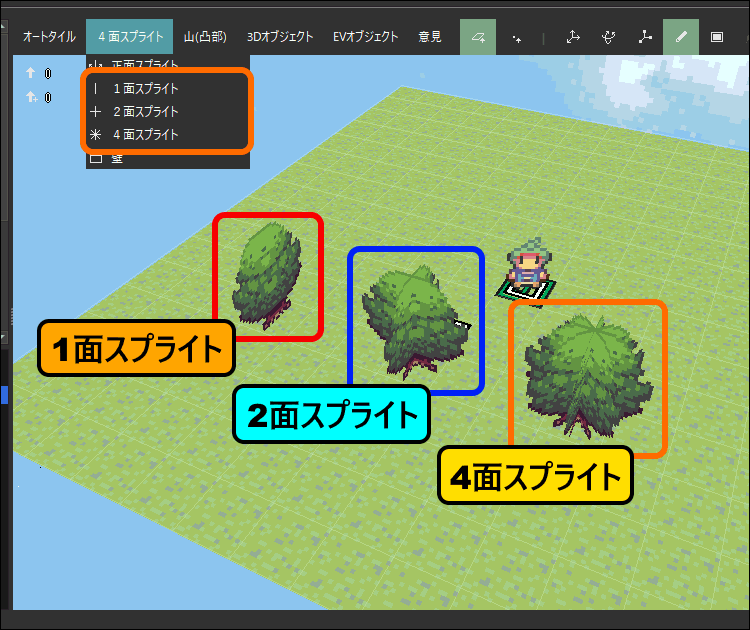Select the scale axes tool

coord(645,37)
